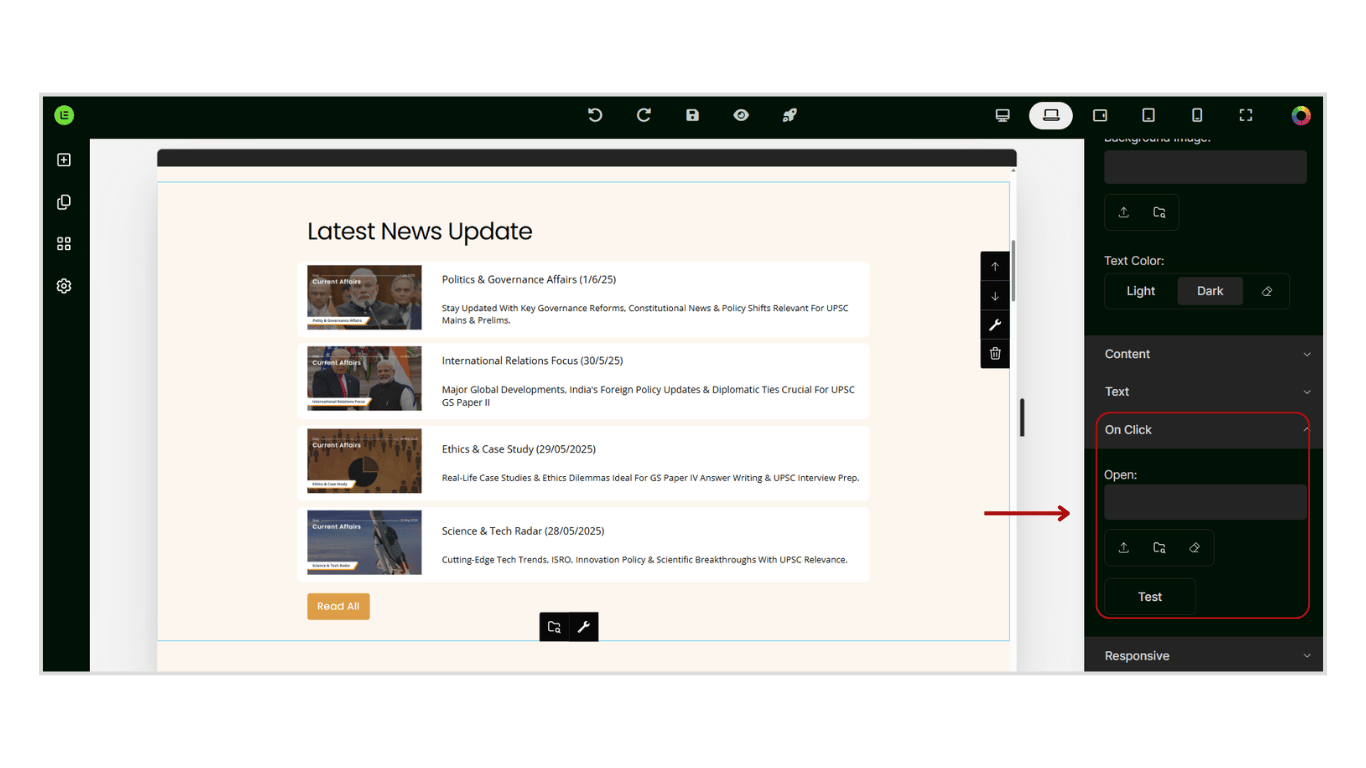Save the page with the floppy disk icon

692,115
